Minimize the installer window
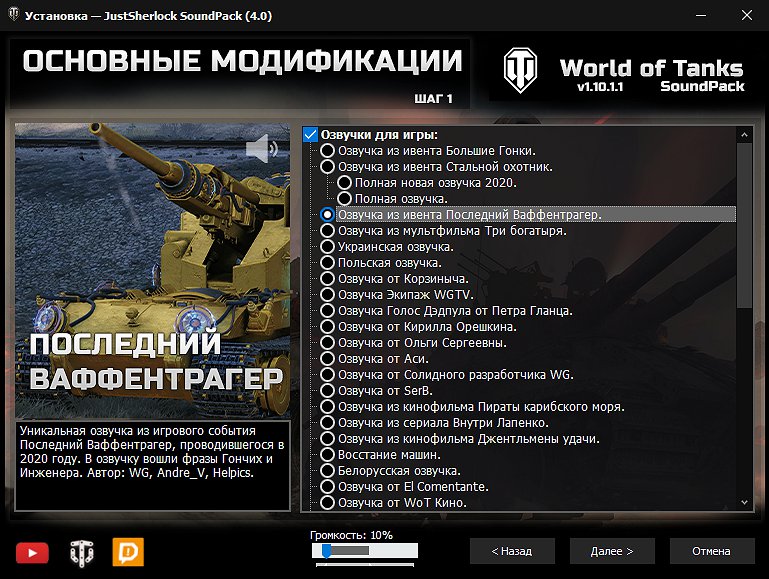The image size is (769, 579). click(x=701, y=15)
